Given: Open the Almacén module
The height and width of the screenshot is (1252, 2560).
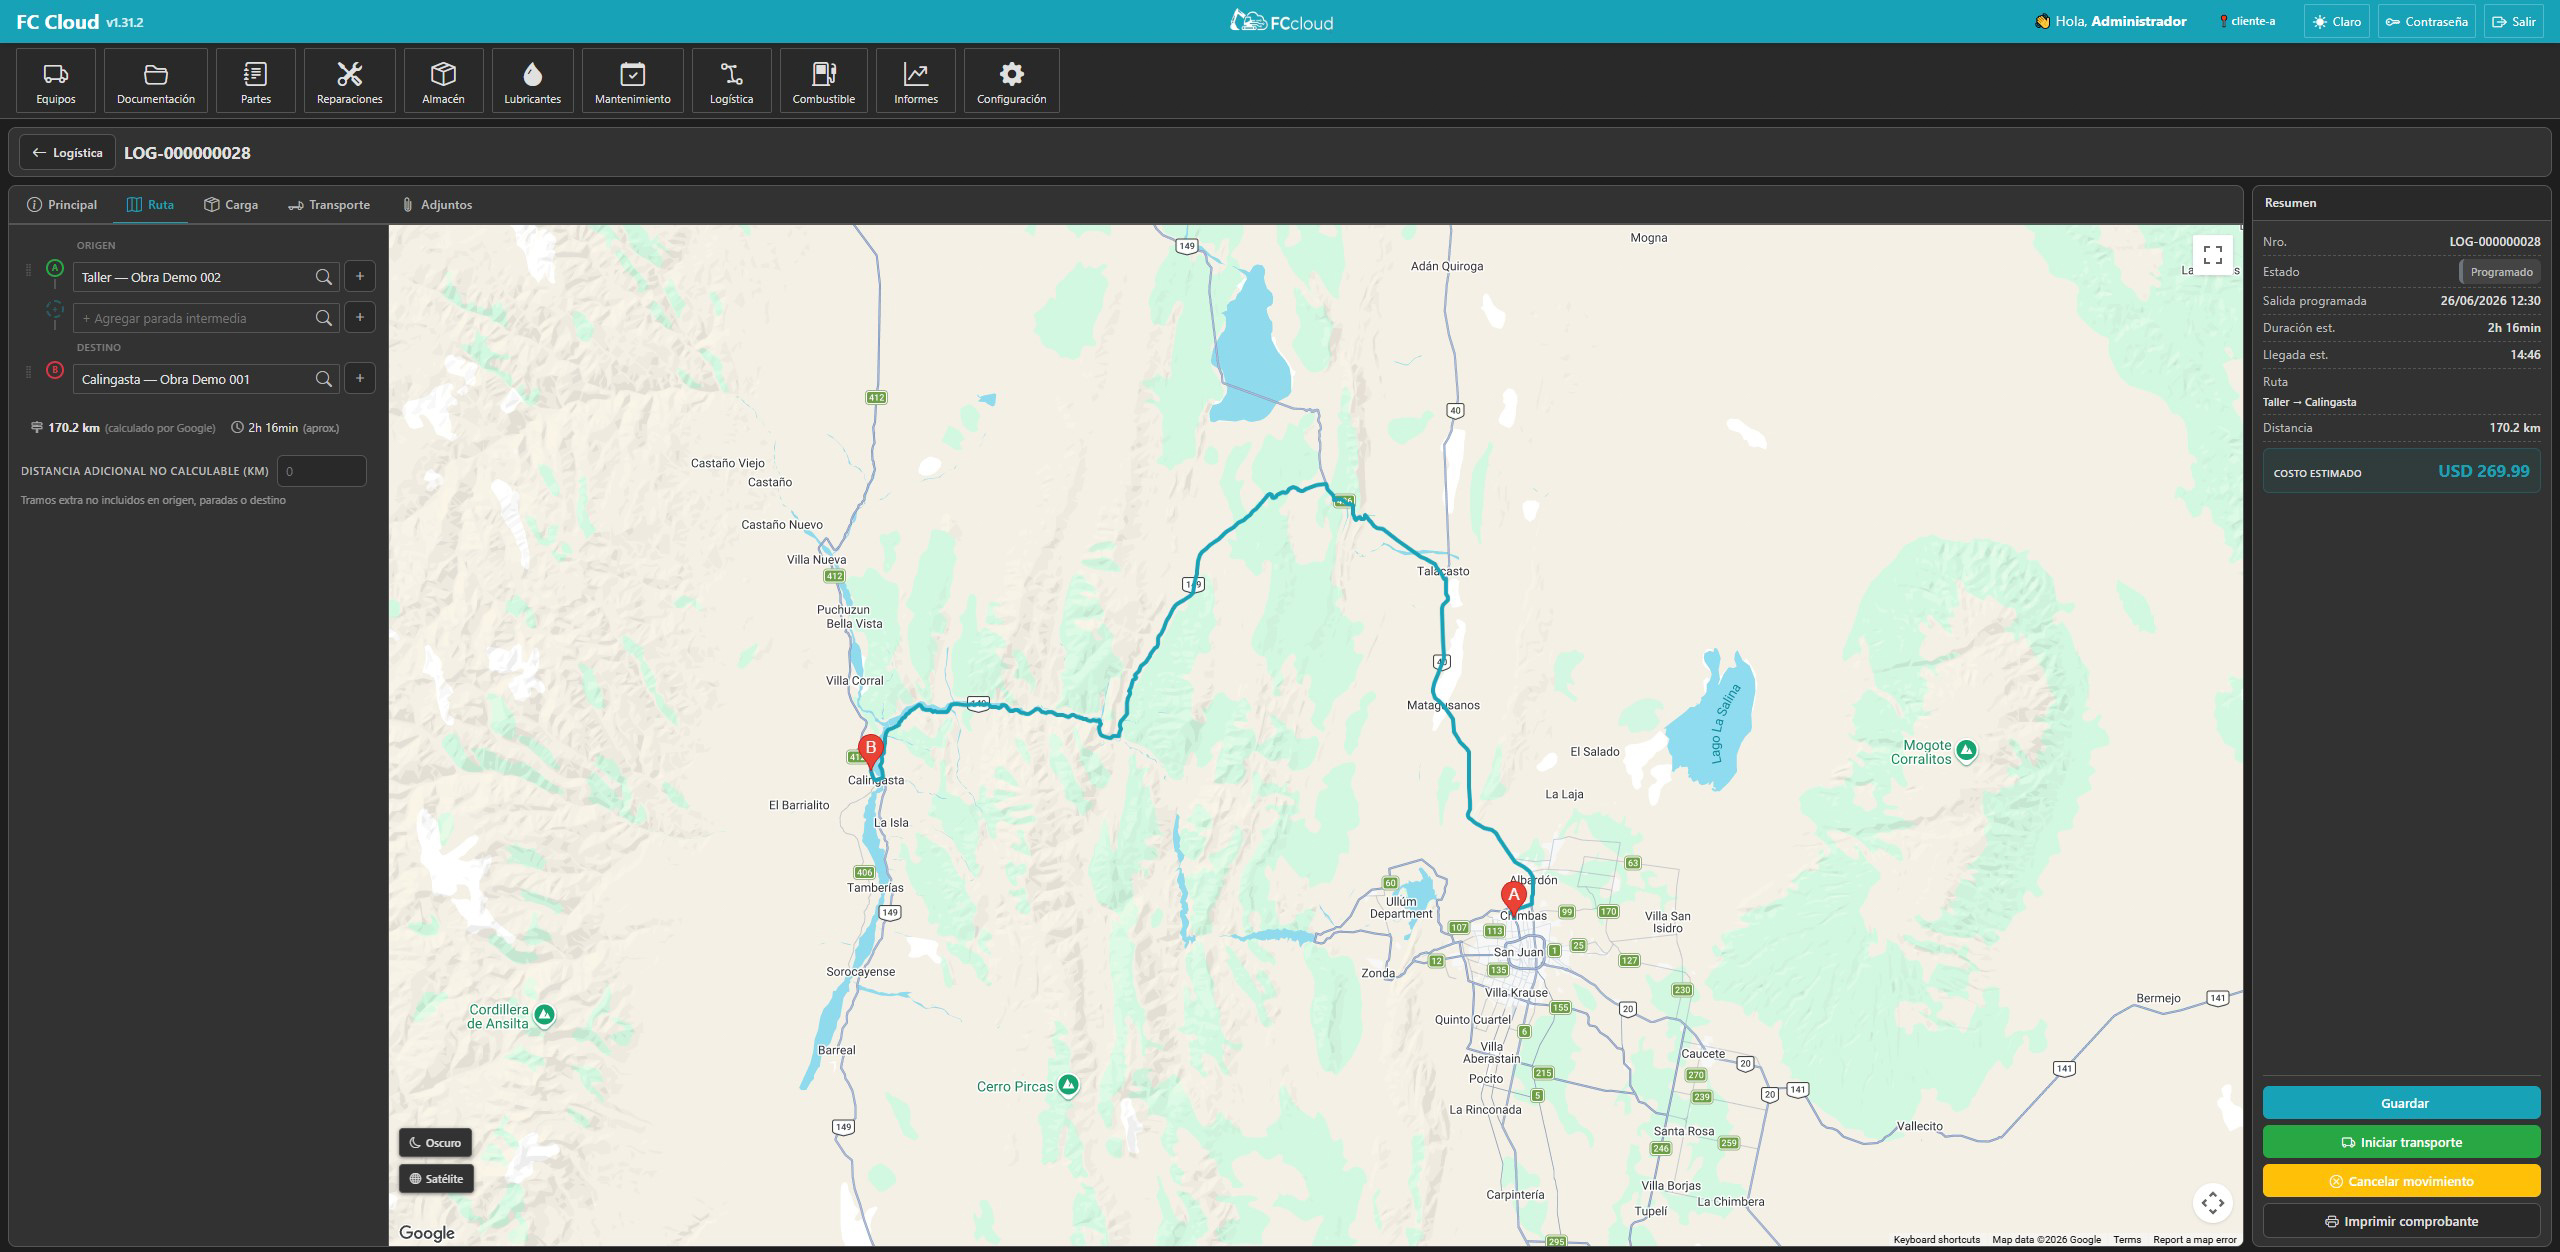Looking at the screenshot, I should pyautogui.click(x=444, y=81).
